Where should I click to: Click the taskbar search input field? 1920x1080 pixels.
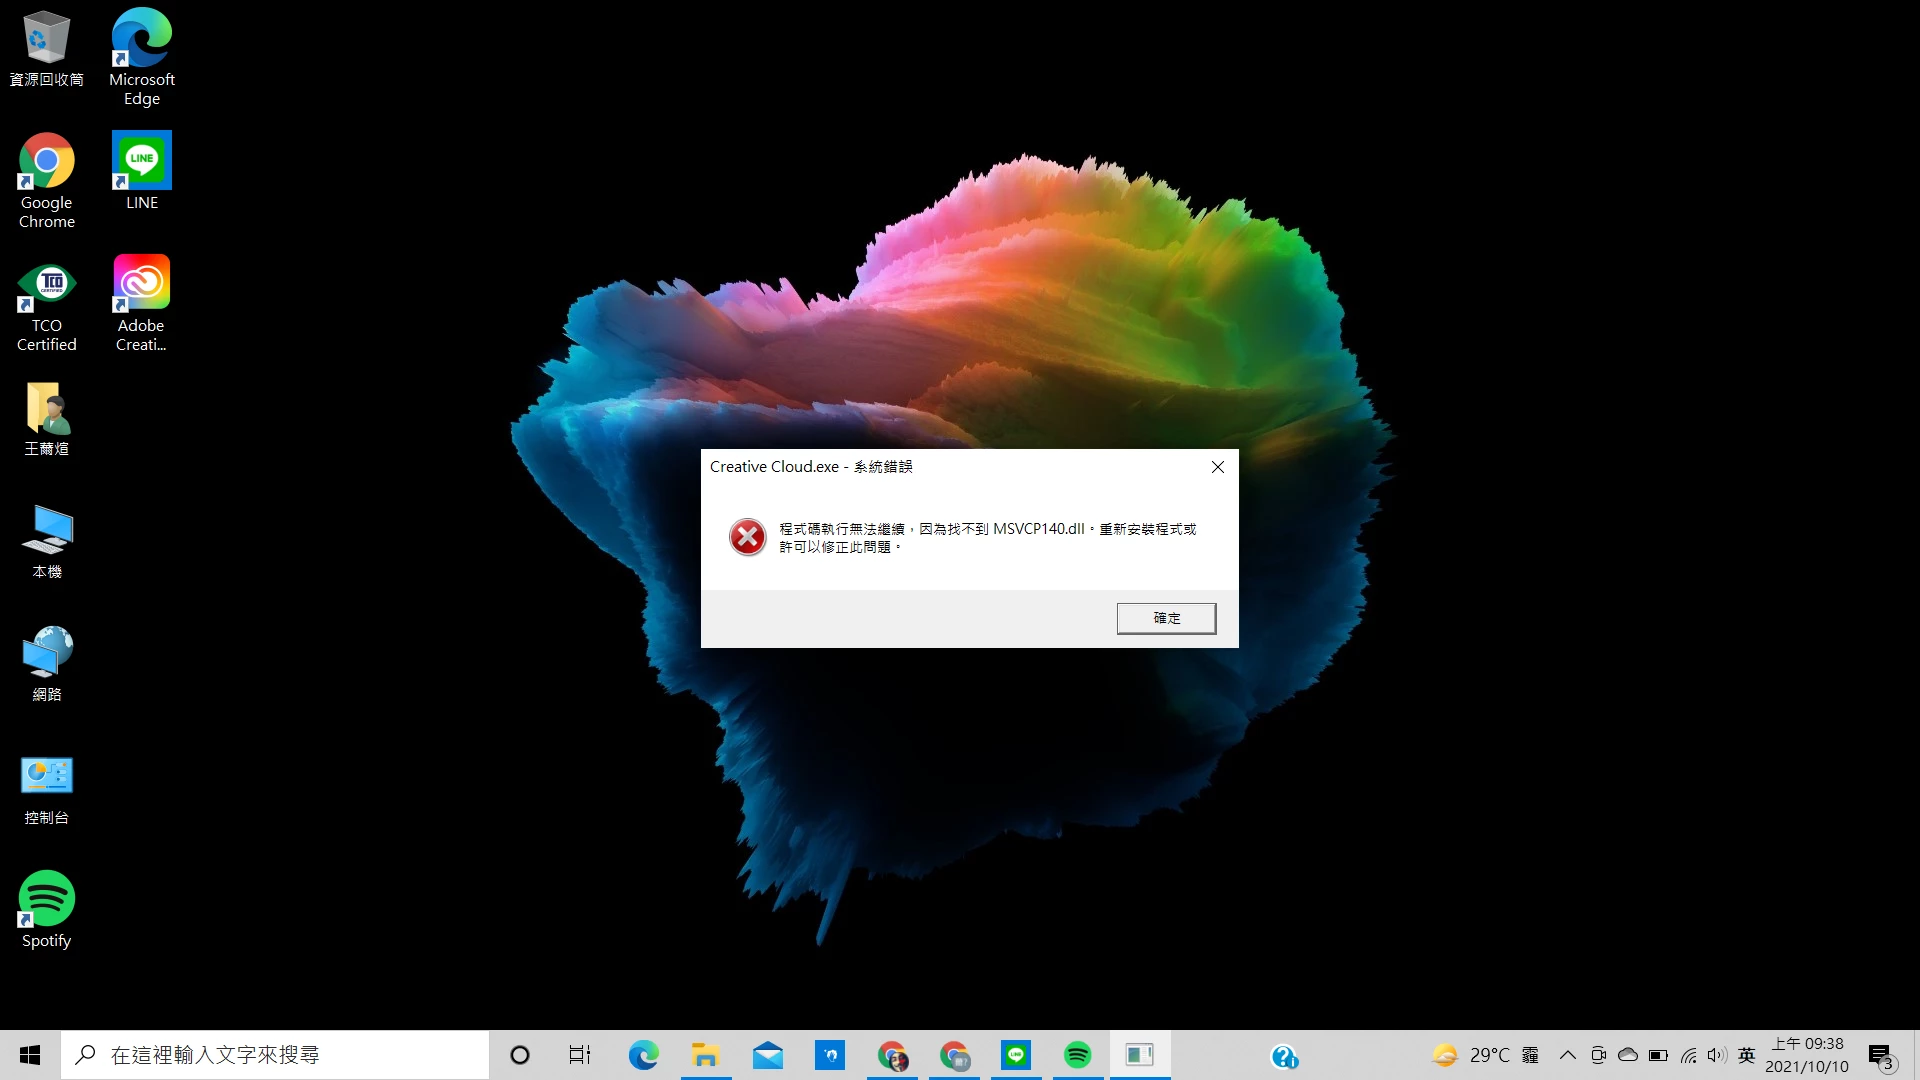pyautogui.click(x=275, y=1055)
